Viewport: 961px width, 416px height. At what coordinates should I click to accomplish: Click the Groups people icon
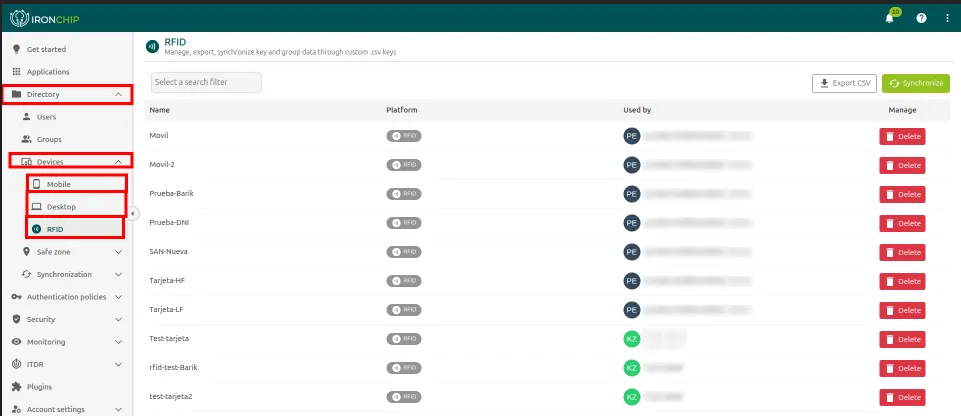[x=26, y=139]
